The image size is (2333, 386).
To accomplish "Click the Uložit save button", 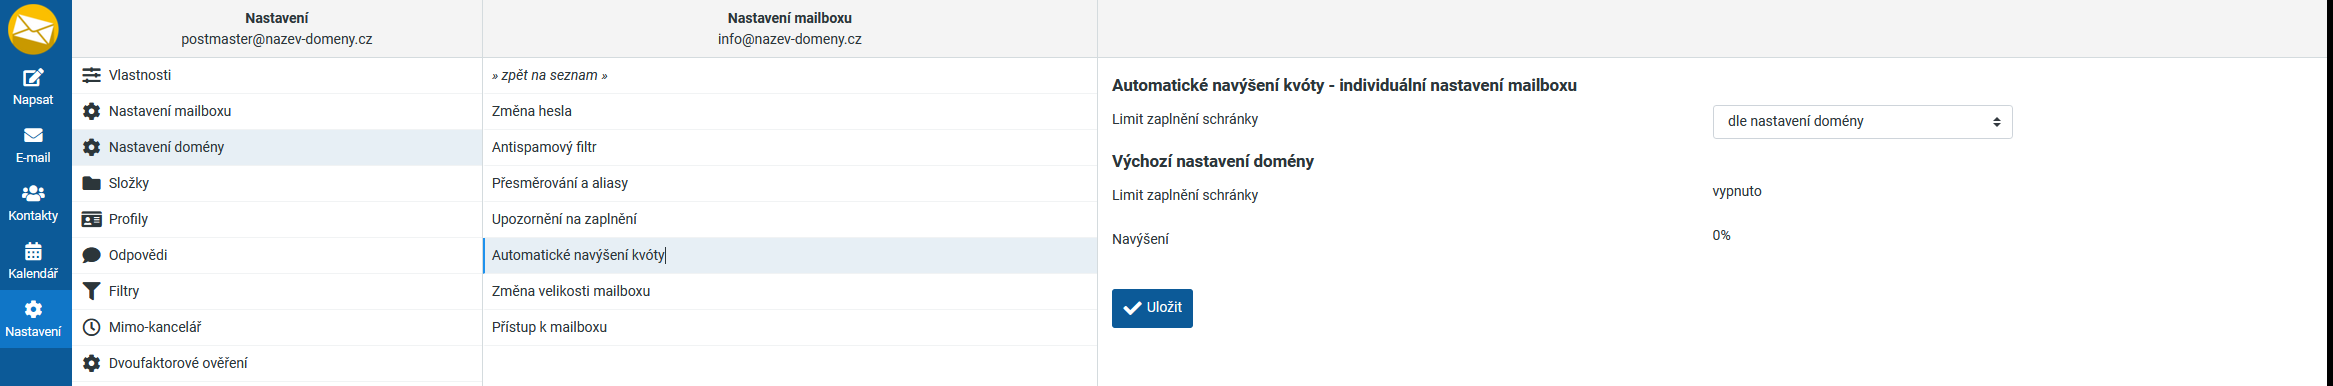I will [1152, 308].
